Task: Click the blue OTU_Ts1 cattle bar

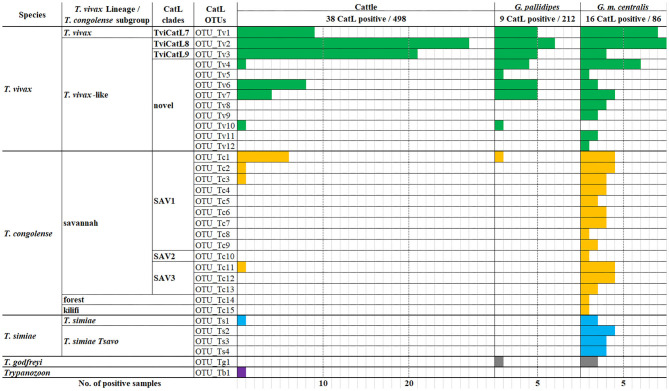Action: (x=241, y=321)
